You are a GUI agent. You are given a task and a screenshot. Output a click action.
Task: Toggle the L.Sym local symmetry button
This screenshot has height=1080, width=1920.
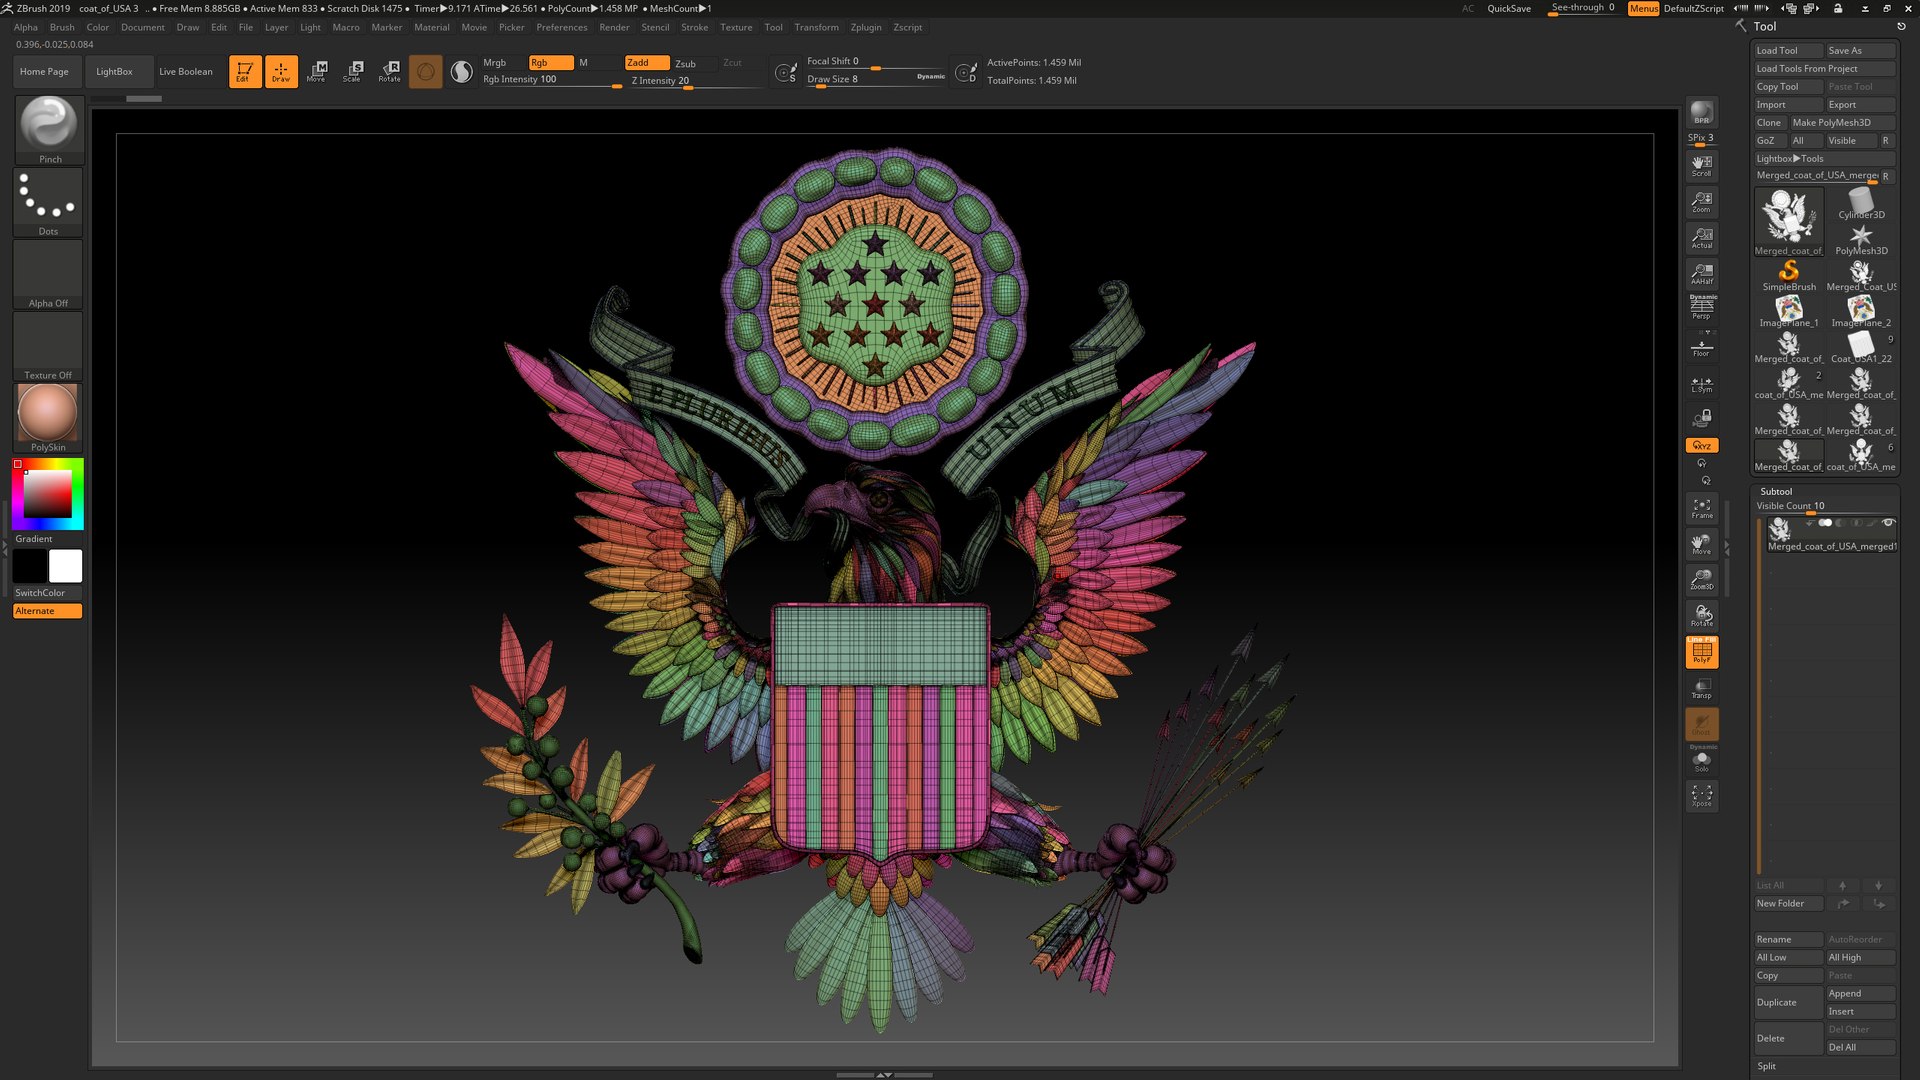click(x=1702, y=383)
